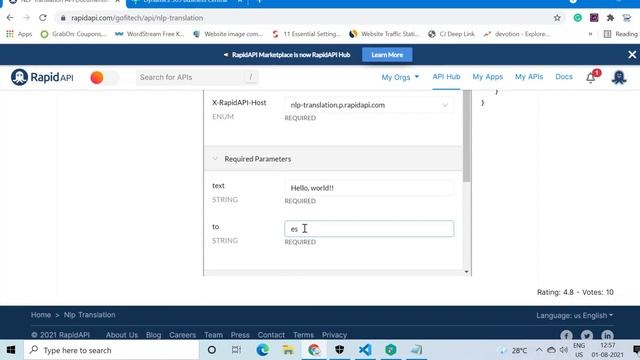
Task: Open LinkedIn link in footer
Action: (x=607, y=336)
